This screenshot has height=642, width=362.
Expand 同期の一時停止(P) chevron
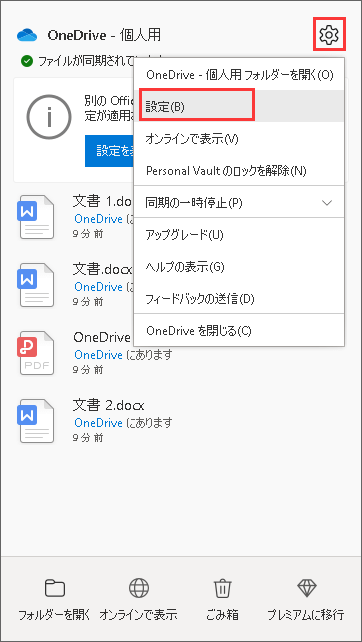pyautogui.click(x=327, y=203)
